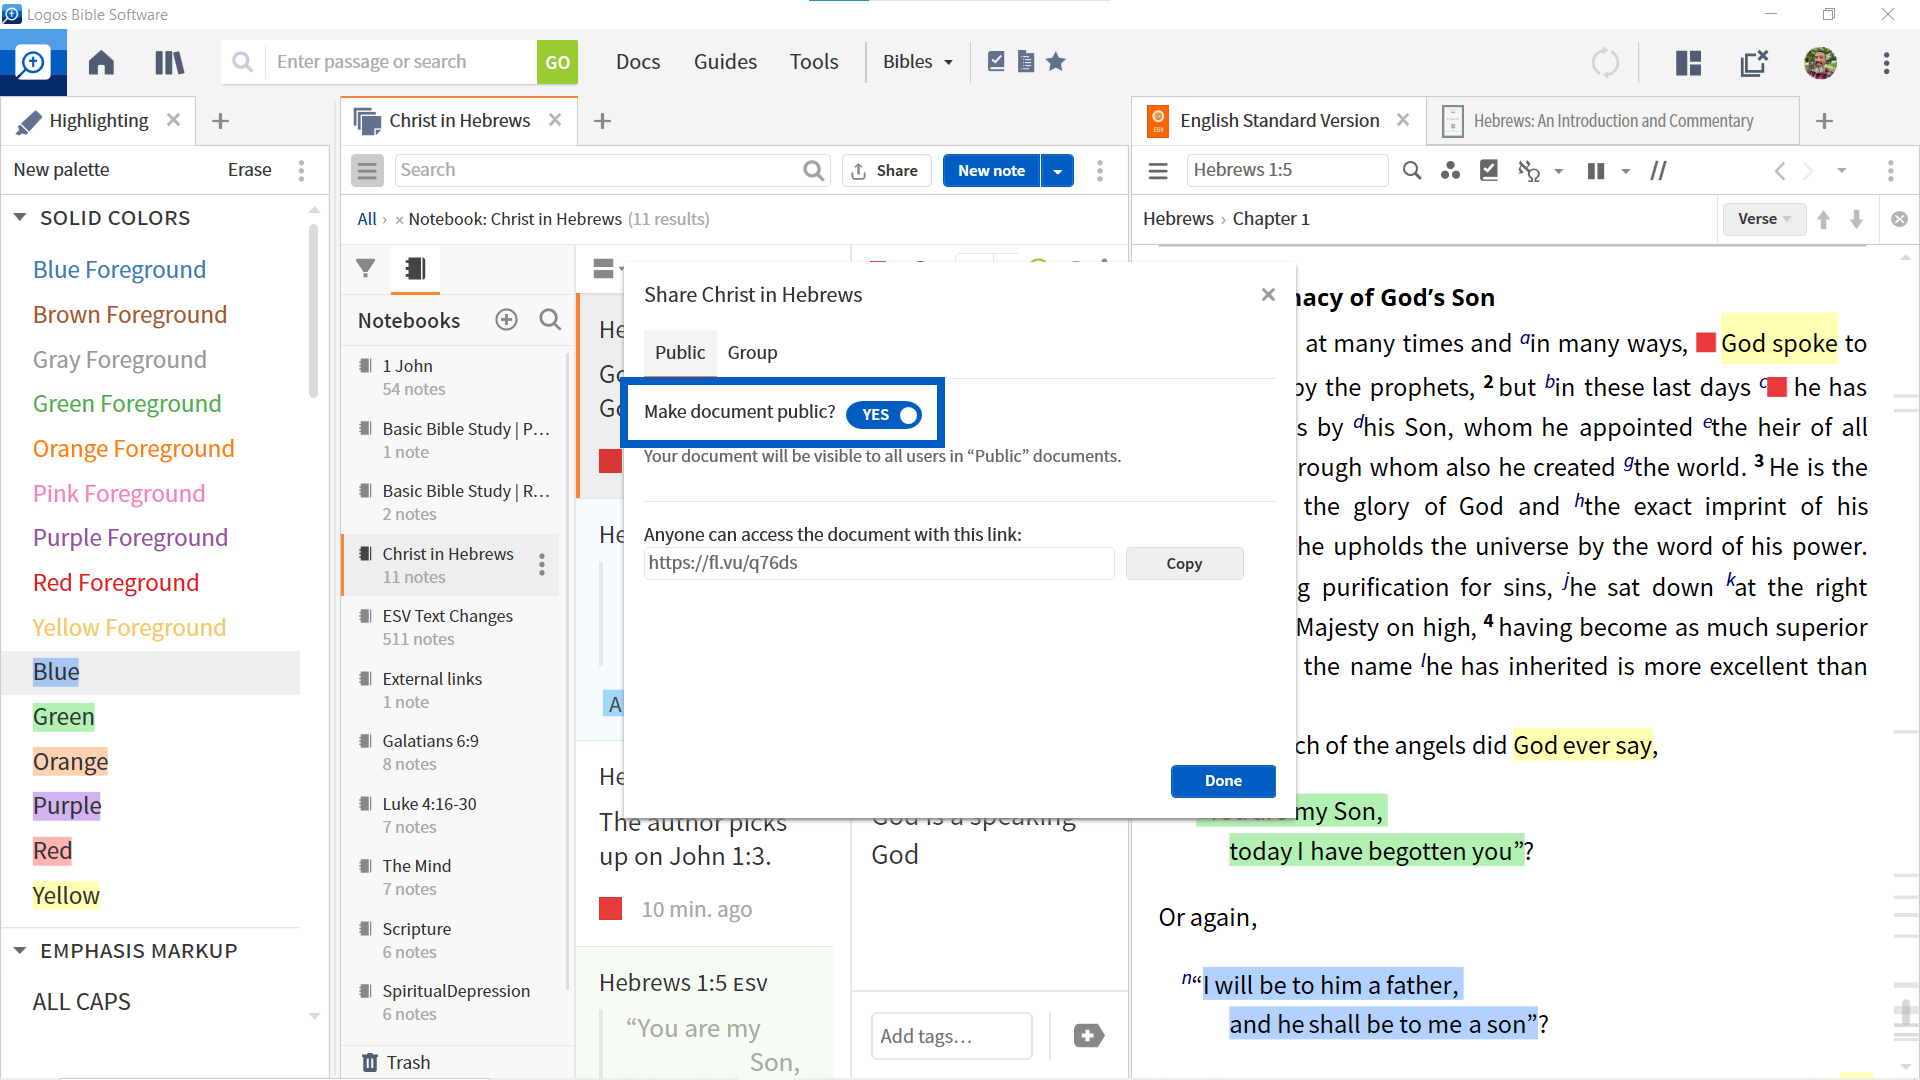This screenshot has height=1080, width=1920.
Task: Open history dropdown arrow in ESV toolbar
Action: (x=1841, y=171)
